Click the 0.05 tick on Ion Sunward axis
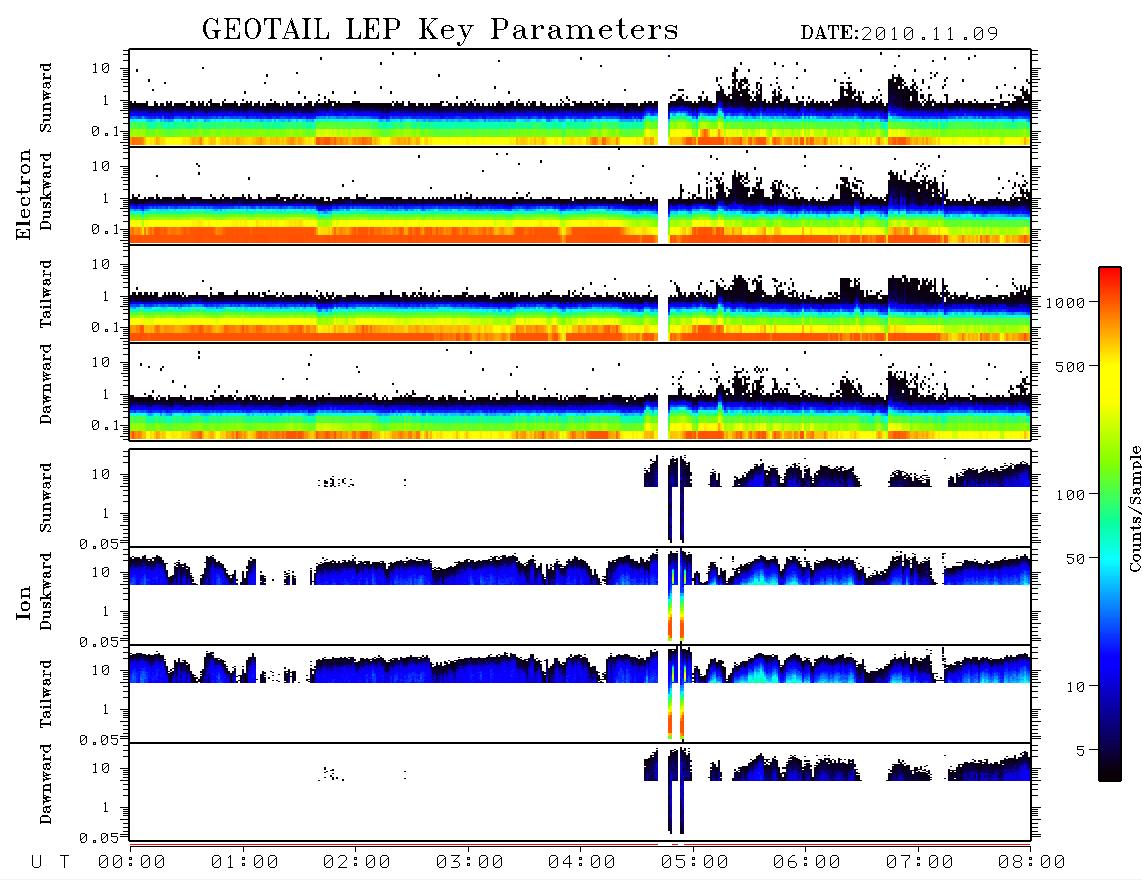 [98, 543]
